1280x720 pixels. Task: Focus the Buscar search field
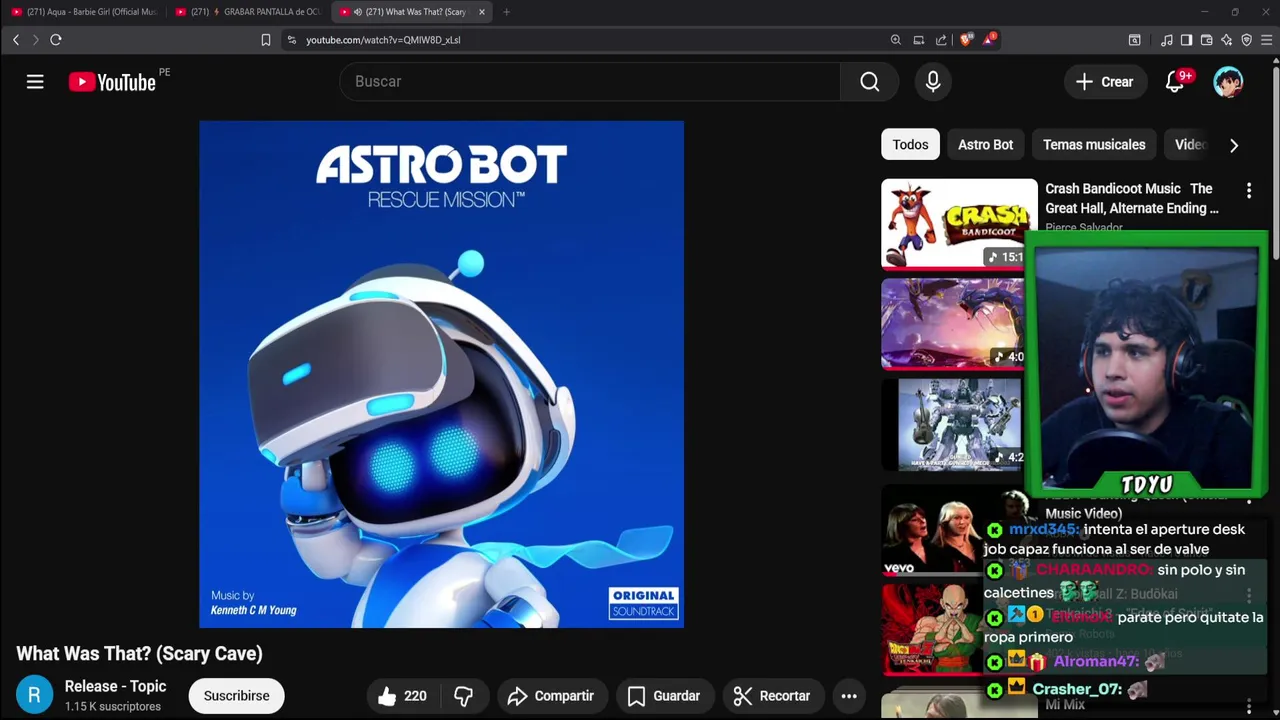click(590, 82)
